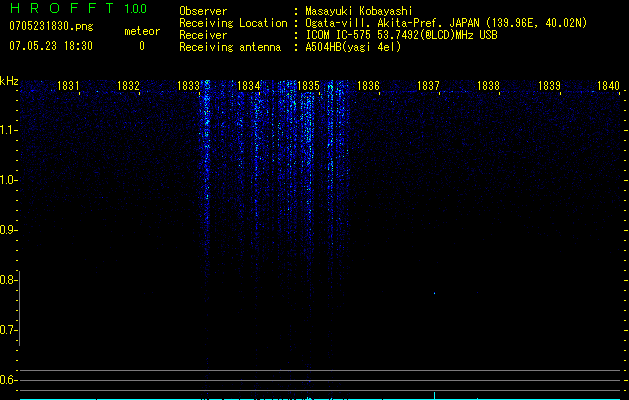
Task: Click the meteor count label
Action: 142,31
